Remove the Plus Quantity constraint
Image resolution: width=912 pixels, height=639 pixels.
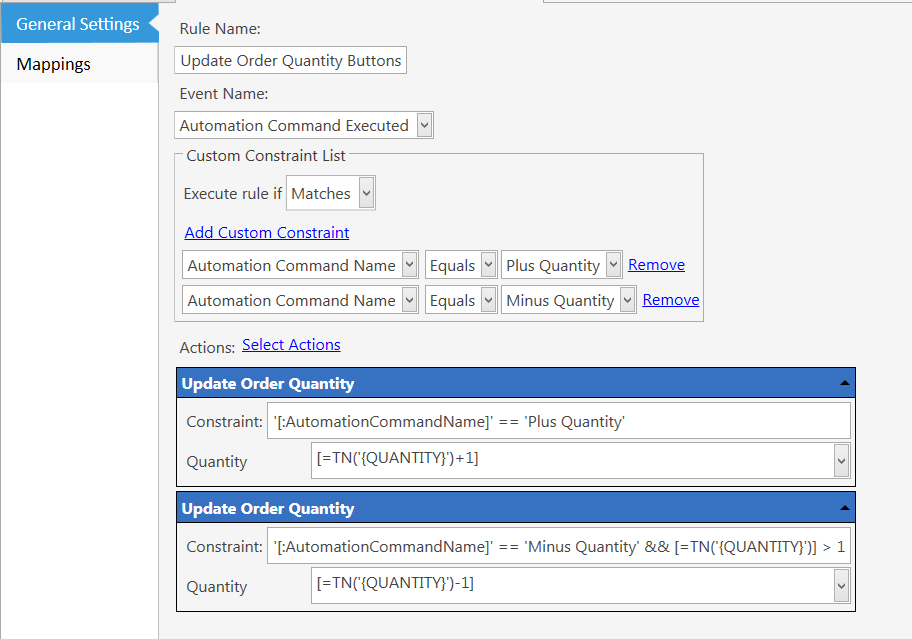(x=656, y=265)
